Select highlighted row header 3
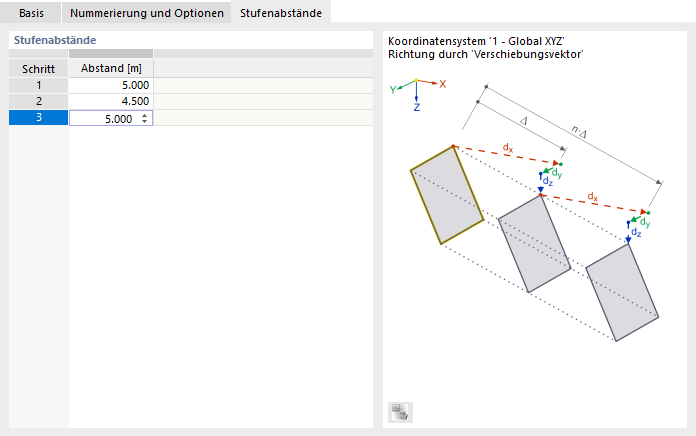 [39, 118]
